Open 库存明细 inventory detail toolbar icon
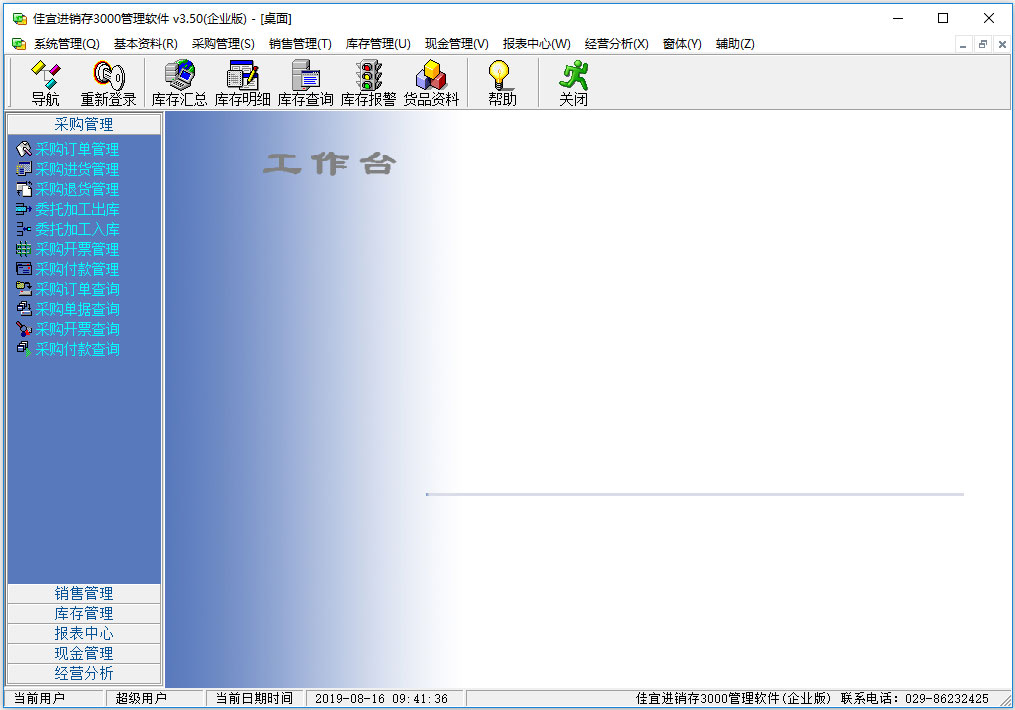1015x710 pixels. pyautogui.click(x=242, y=83)
